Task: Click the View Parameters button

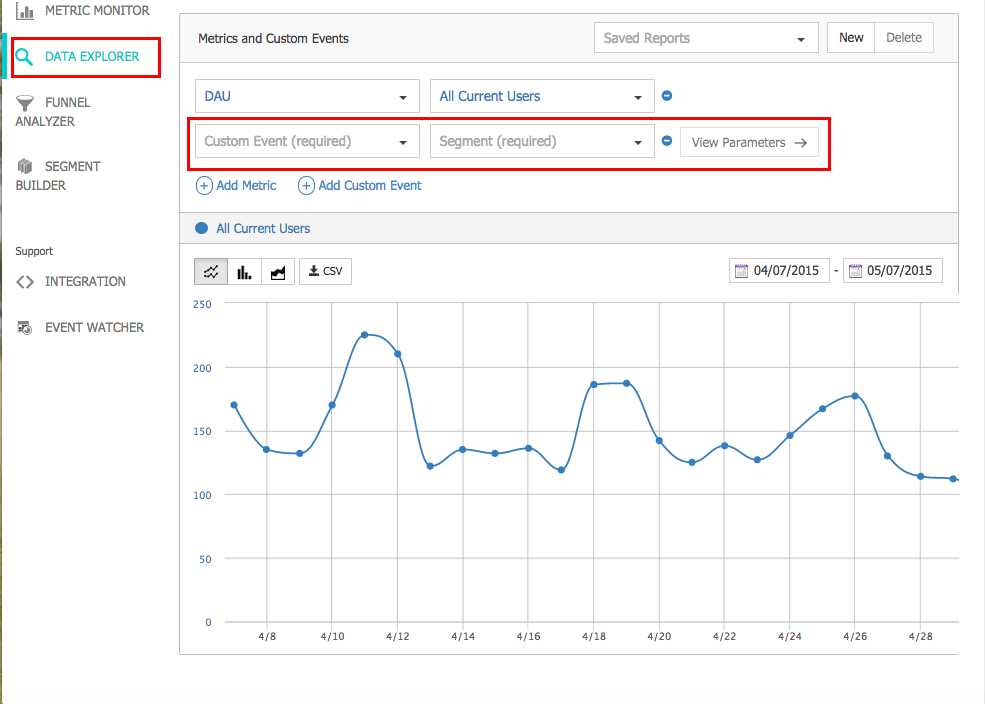Action: pyautogui.click(x=749, y=142)
